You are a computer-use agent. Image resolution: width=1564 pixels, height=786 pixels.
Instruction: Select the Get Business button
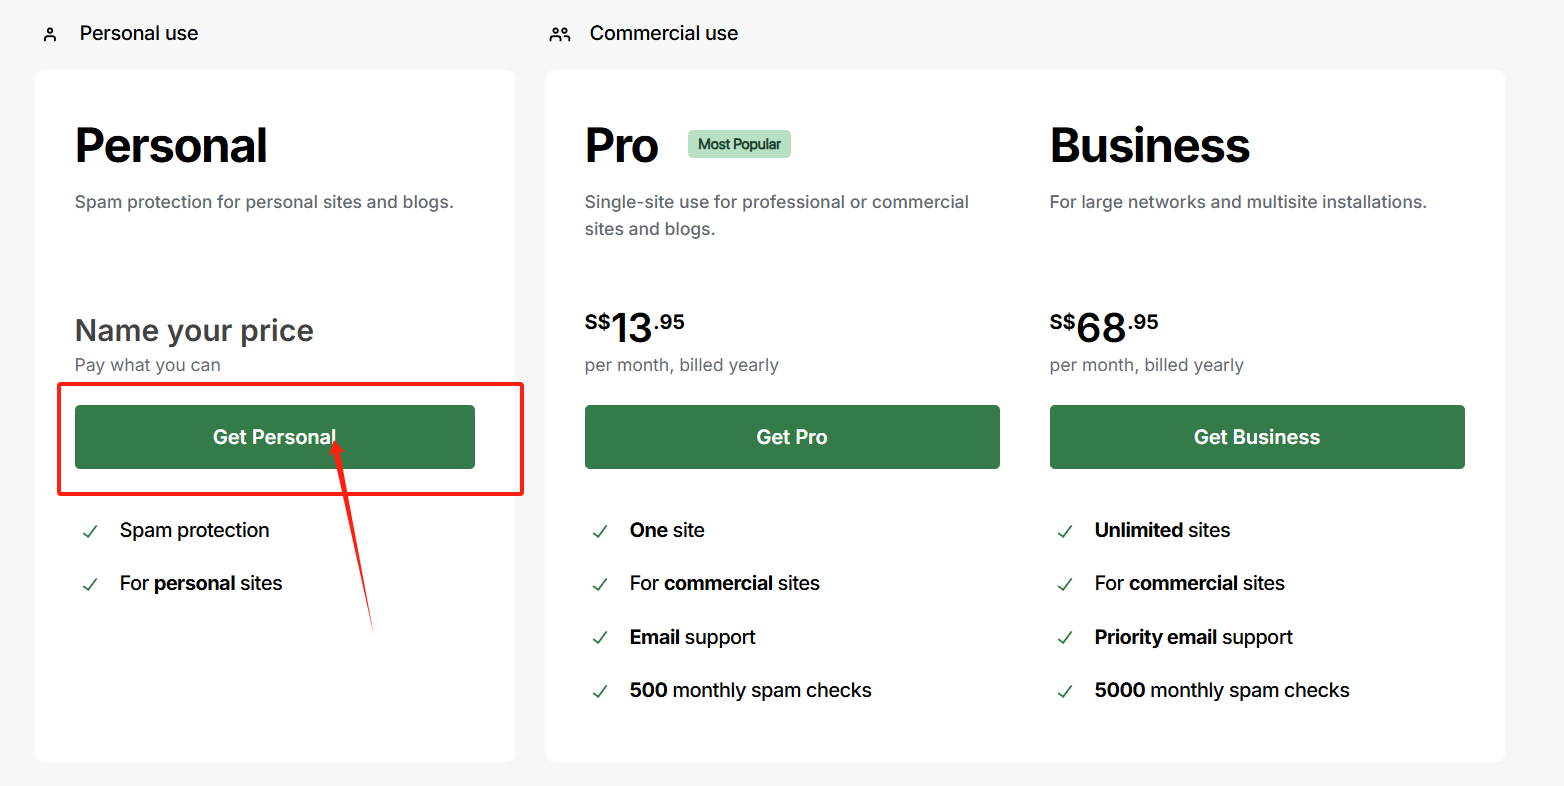pos(1256,437)
